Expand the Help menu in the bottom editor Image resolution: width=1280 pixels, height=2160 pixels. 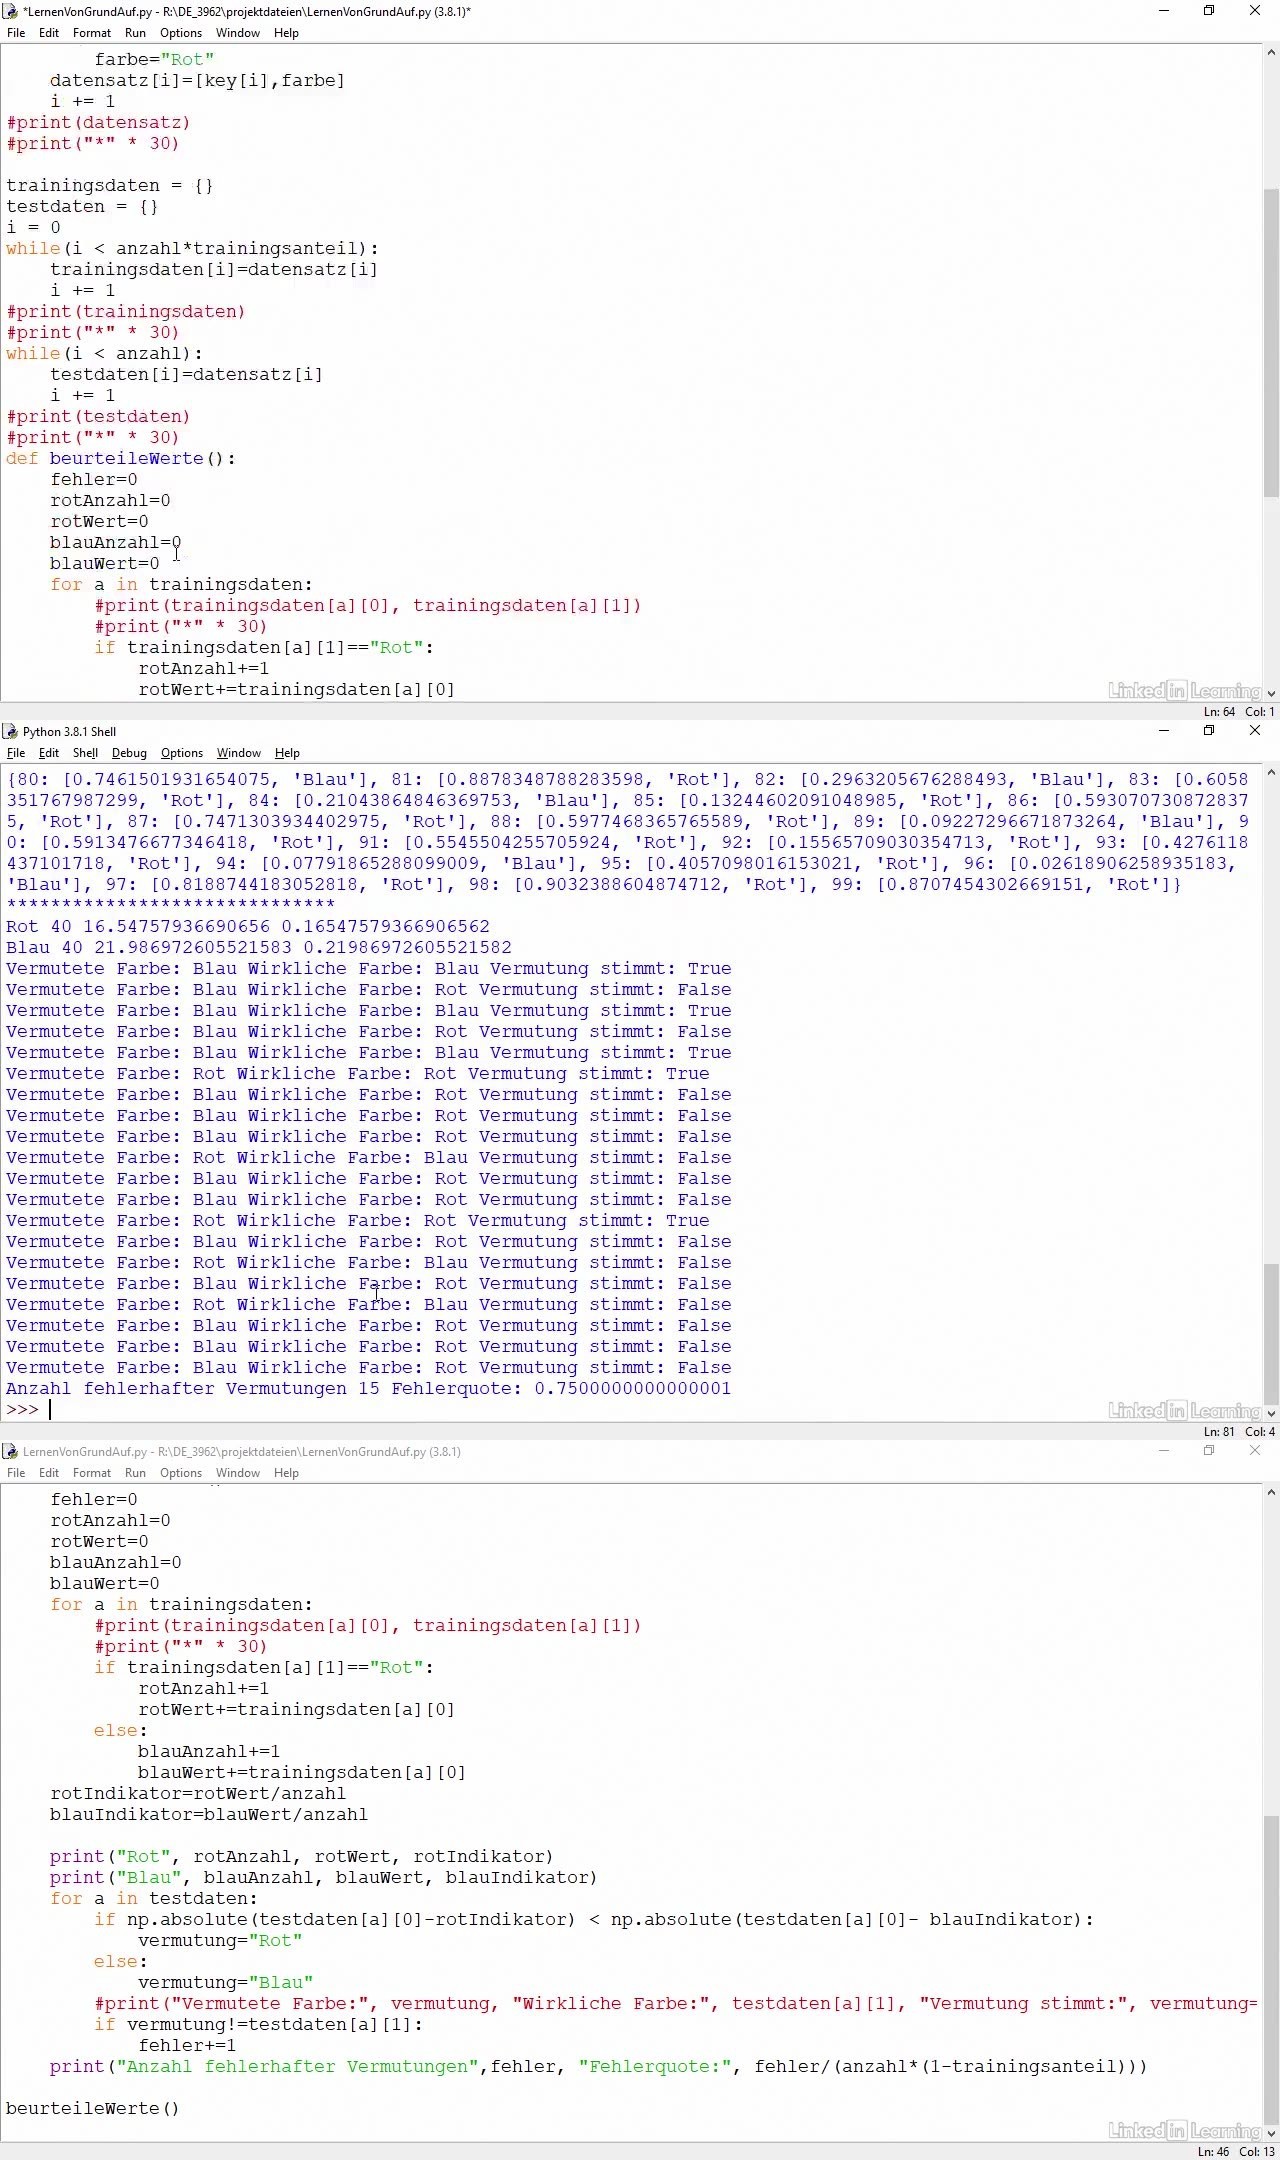click(286, 1473)
